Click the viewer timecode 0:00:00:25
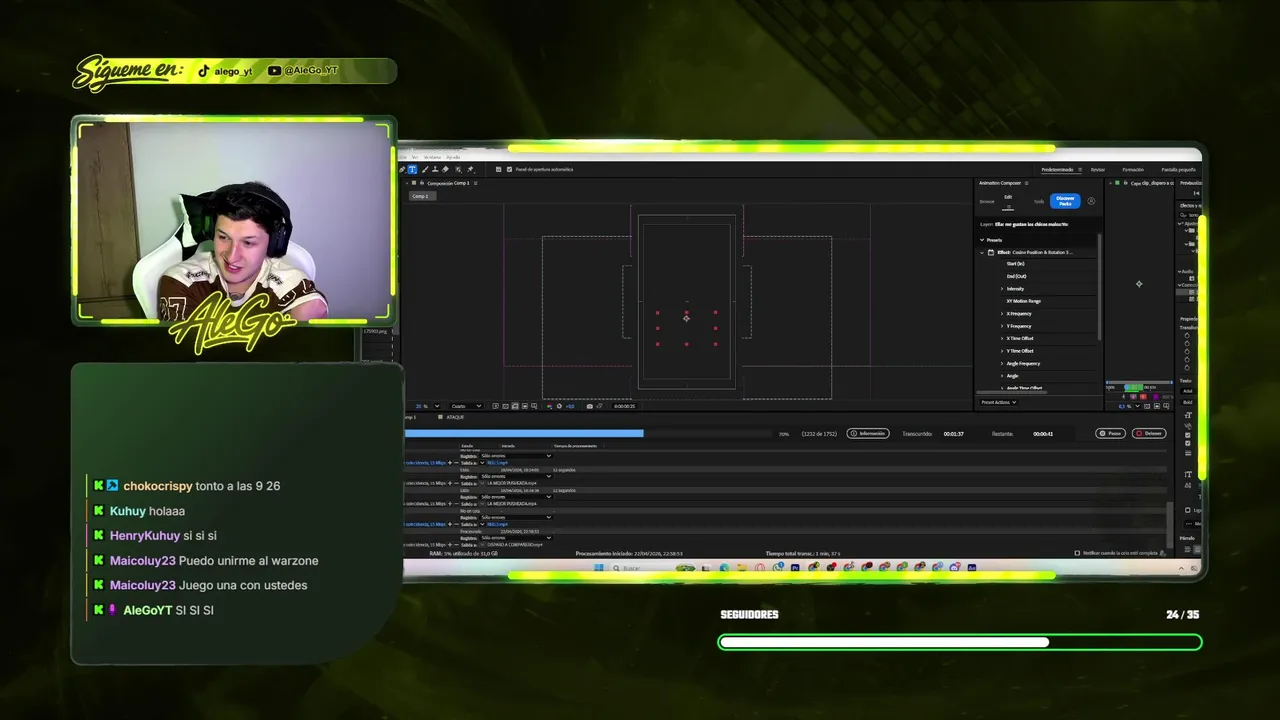This screenshot has height=720, width=1280. [625, 406]
